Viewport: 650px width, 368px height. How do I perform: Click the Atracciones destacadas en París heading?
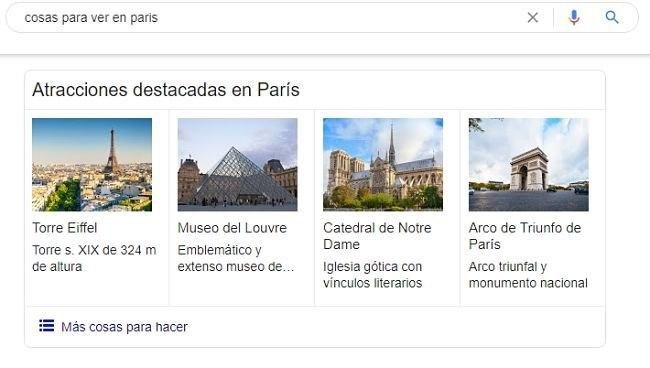(x=166, y=90)
